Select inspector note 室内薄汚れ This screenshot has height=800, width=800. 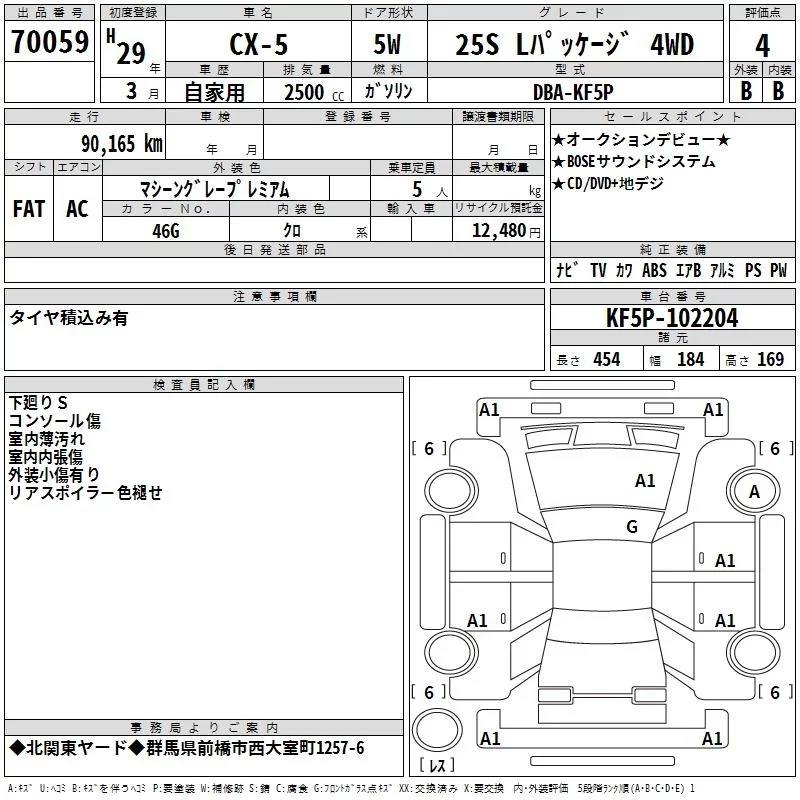point(46,438)
